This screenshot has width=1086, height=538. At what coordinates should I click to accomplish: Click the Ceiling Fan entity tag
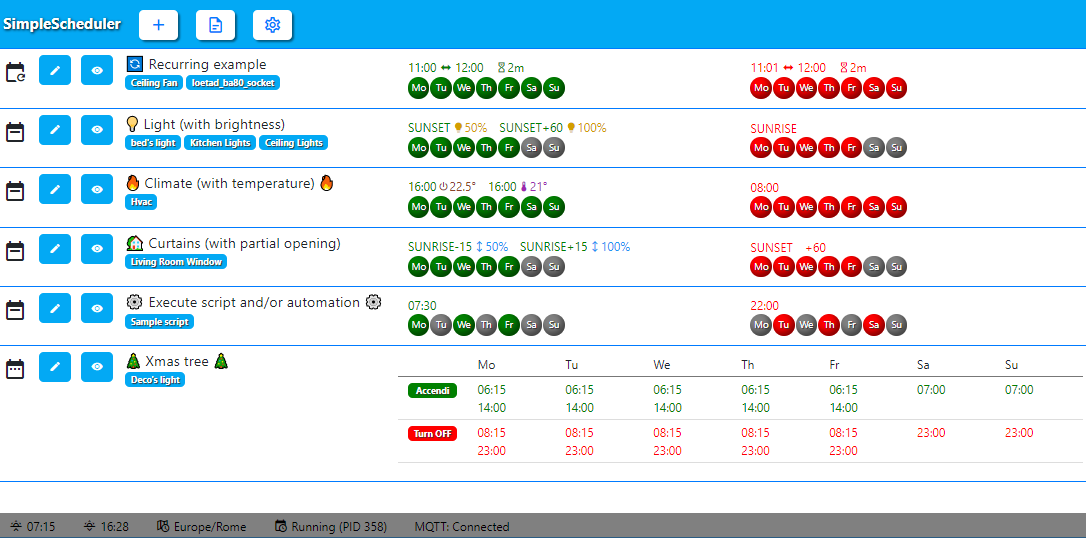click(154, 83)
